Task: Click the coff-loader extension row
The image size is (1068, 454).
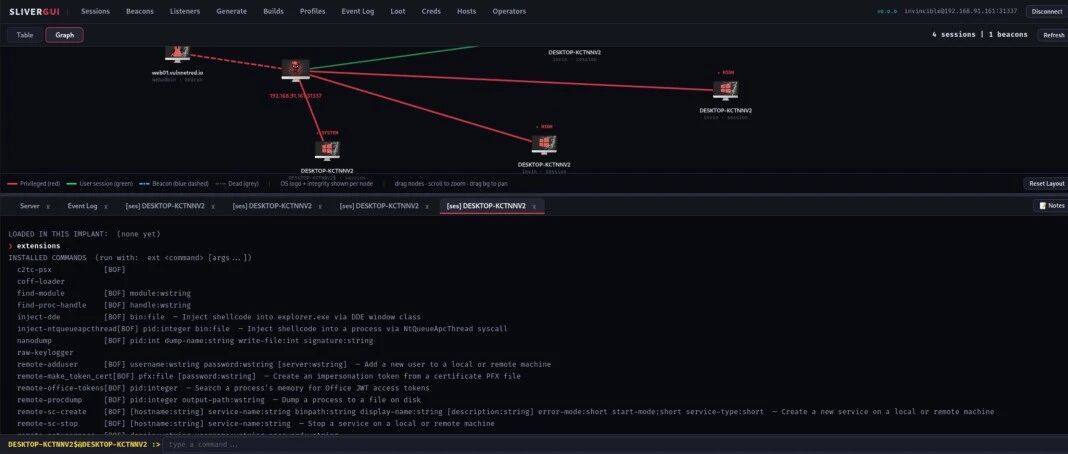Action: click(x=41, y=282)
